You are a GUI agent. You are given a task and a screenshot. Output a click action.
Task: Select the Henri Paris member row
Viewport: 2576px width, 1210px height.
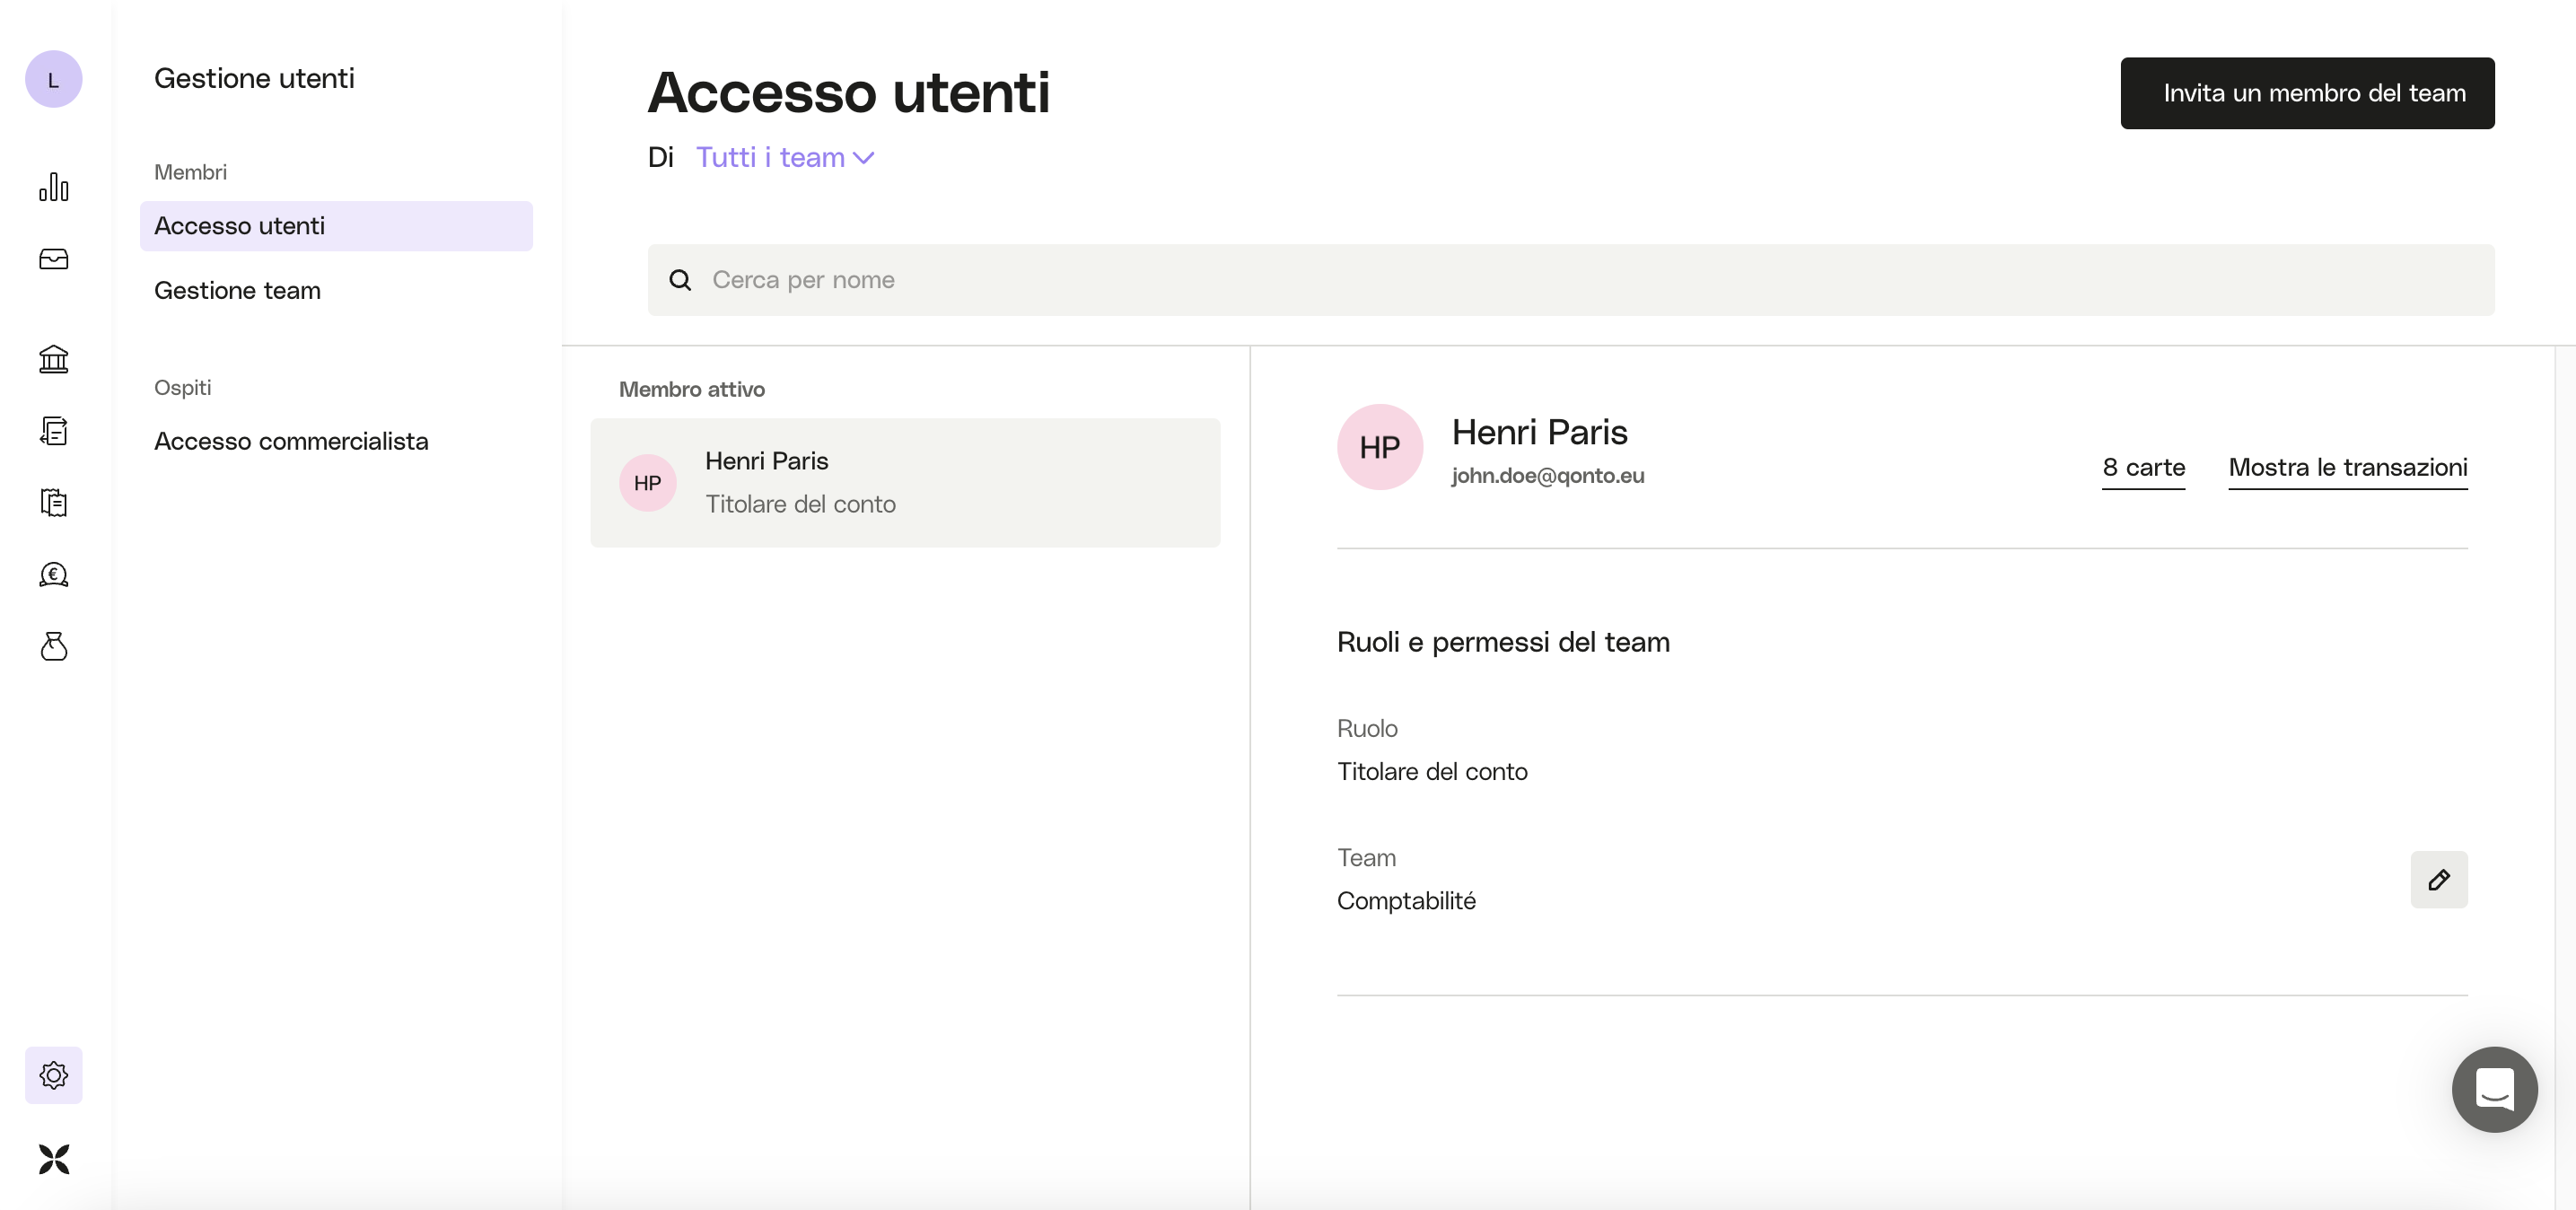coord(905,483)
